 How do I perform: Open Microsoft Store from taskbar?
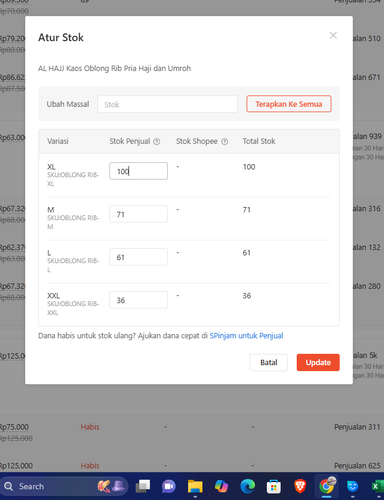274,487
